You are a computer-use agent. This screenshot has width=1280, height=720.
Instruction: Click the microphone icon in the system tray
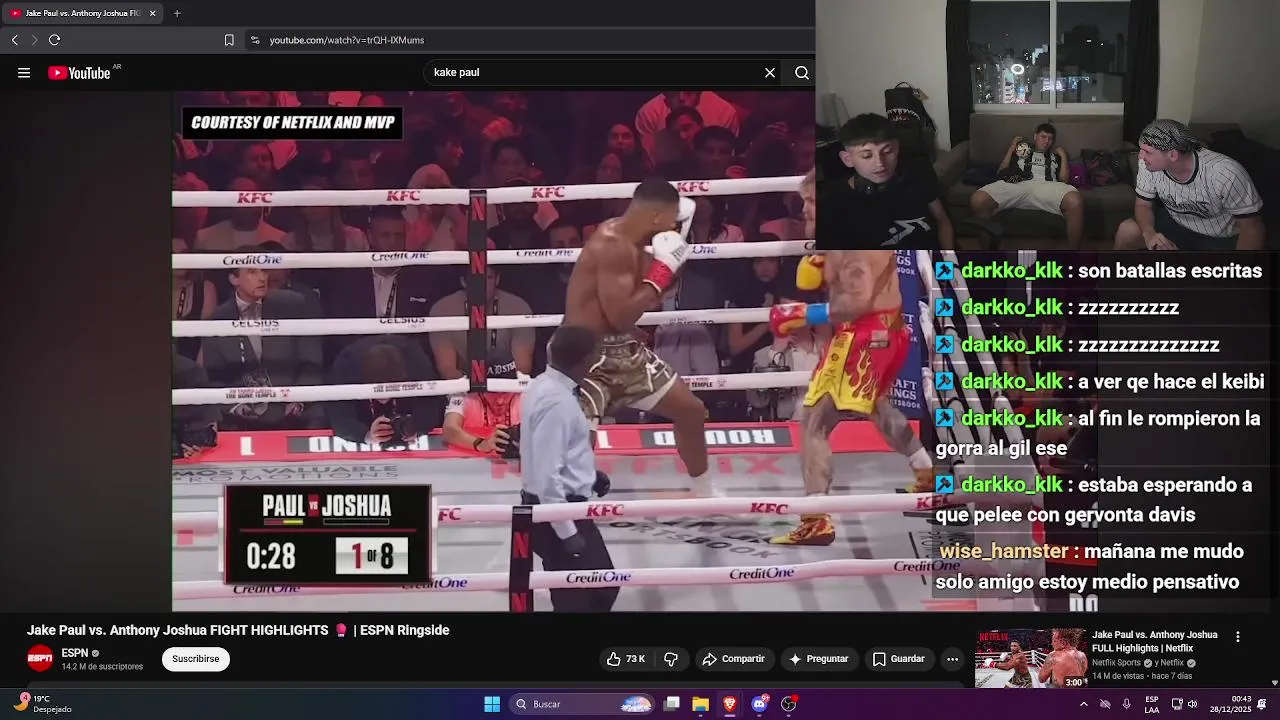[1126, 704]
